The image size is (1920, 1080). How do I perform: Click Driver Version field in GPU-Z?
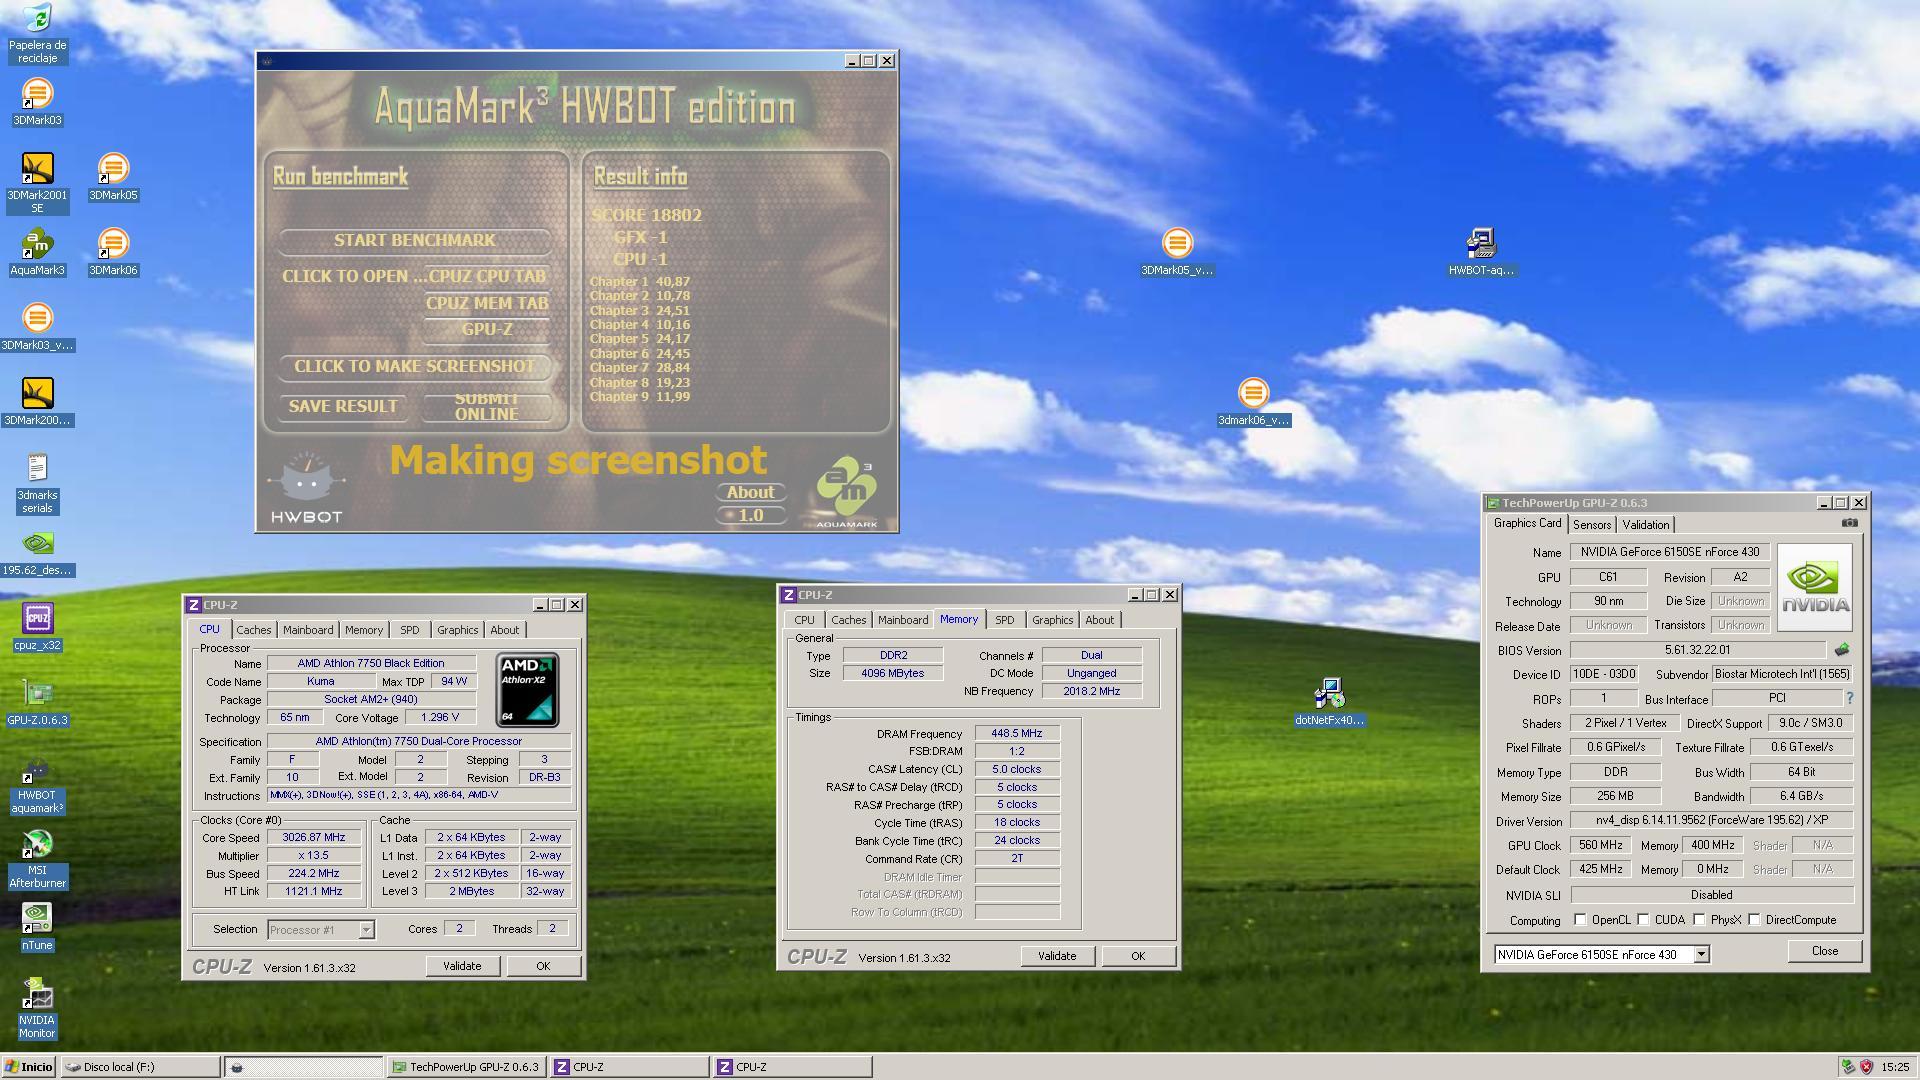click(1711, 821)
